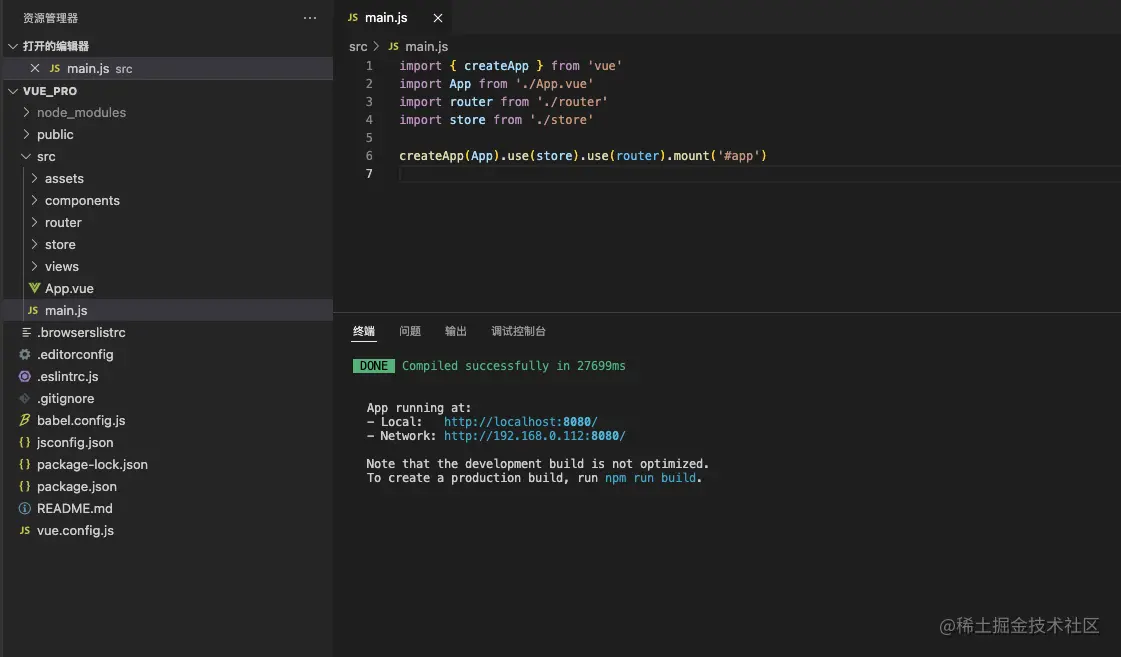Expand the store folder
This screenshot has width=1121, height=657.
click(34, 244)
